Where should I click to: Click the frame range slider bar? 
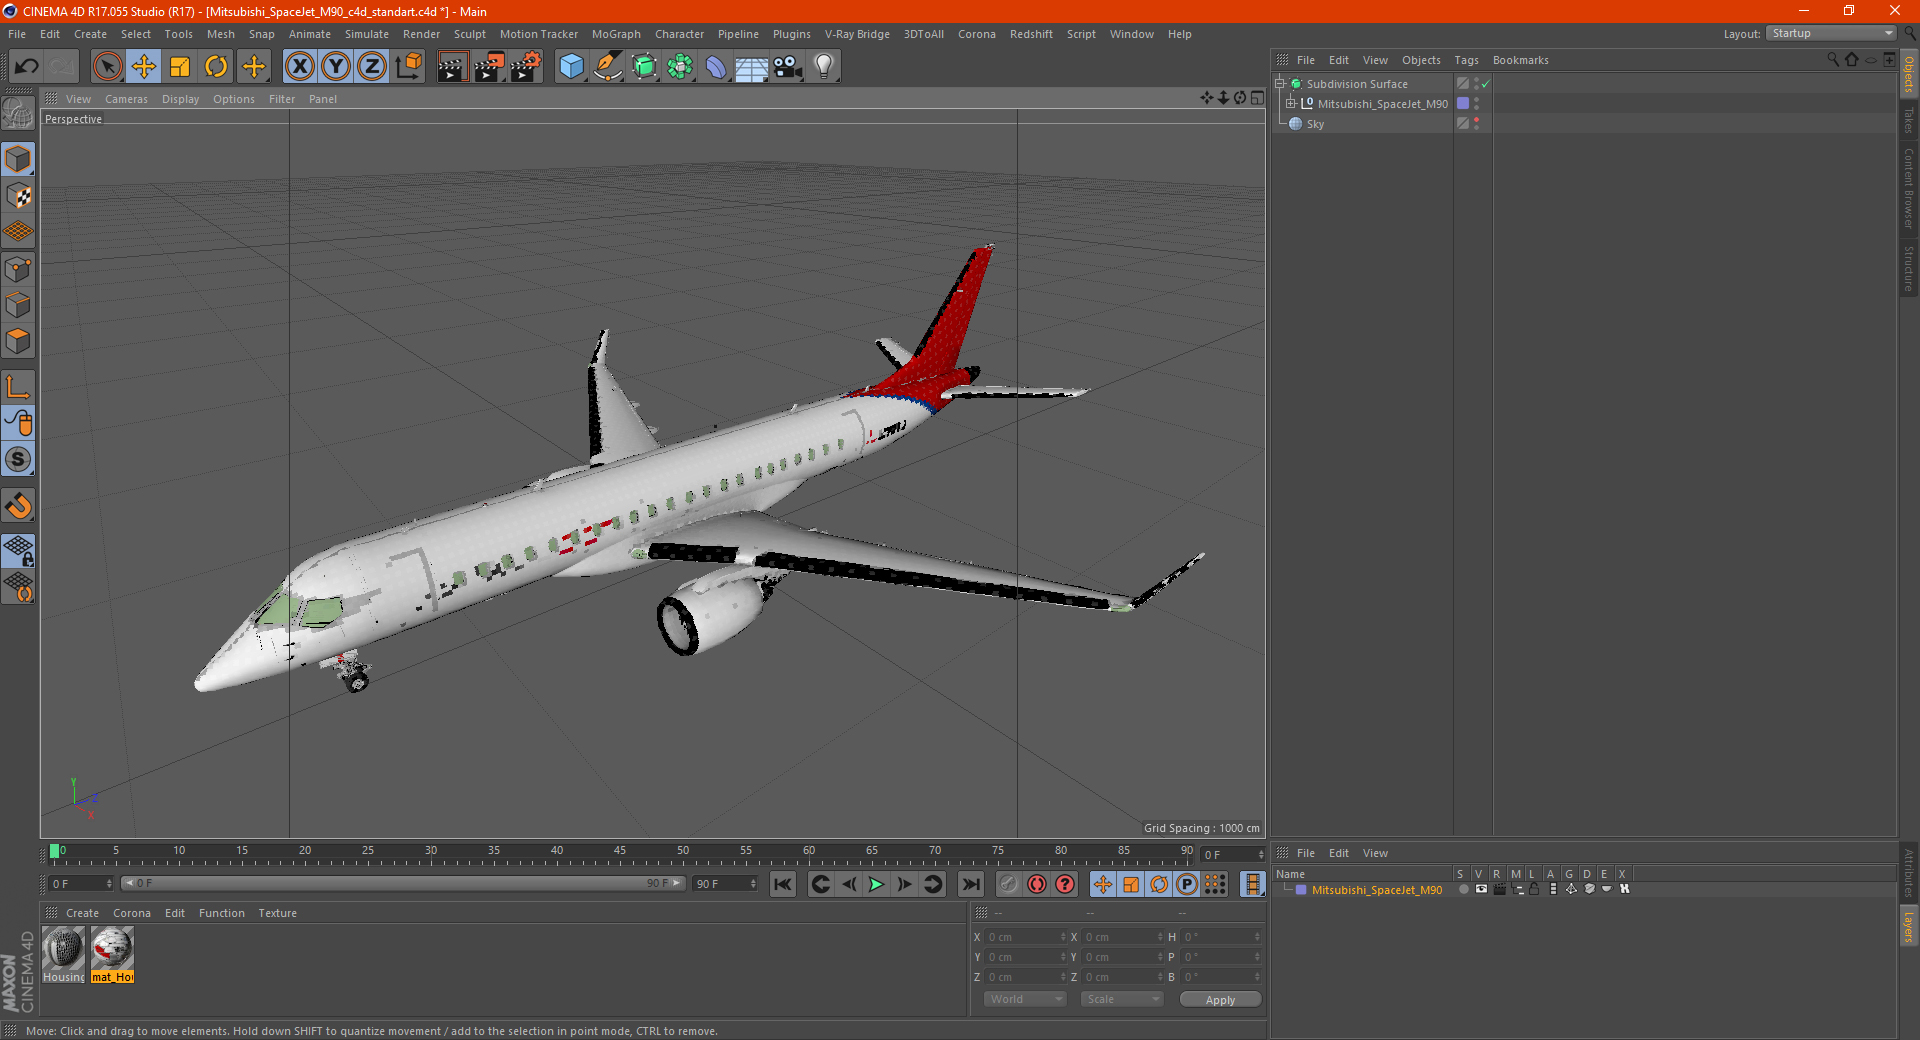[x=403, y=883]
